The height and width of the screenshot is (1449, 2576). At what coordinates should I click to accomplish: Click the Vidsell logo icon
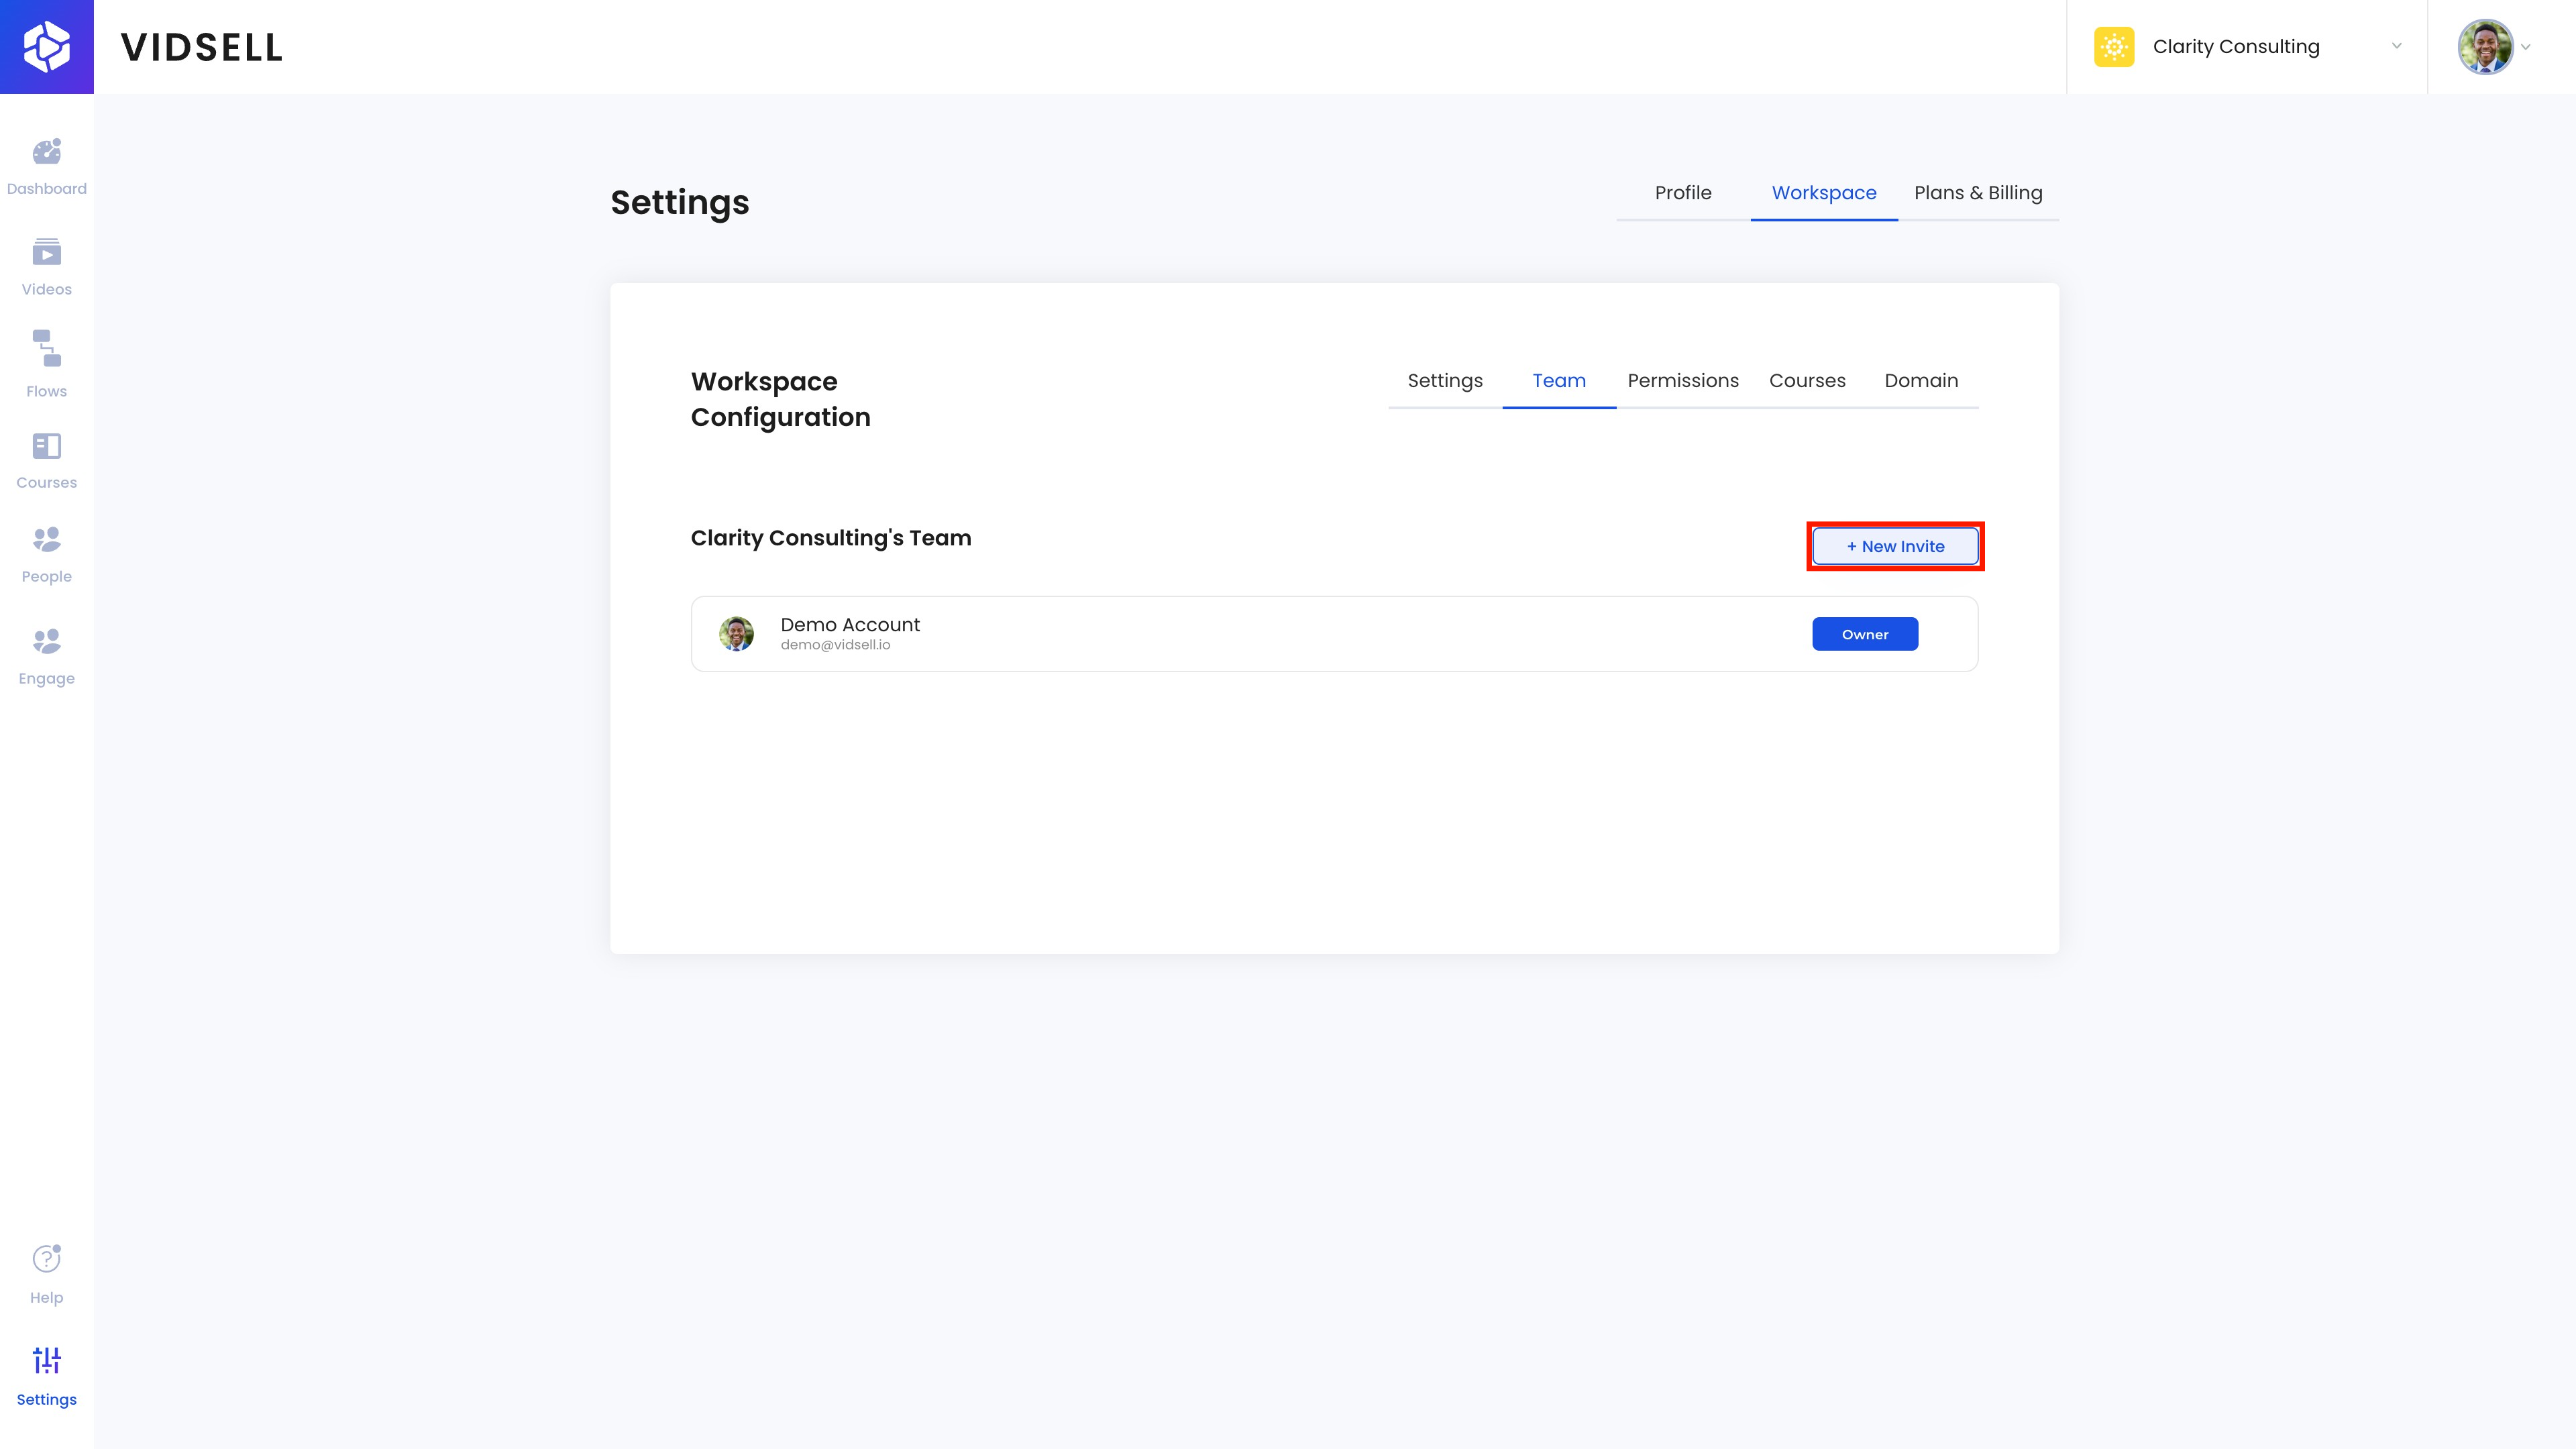coord(46,47)
